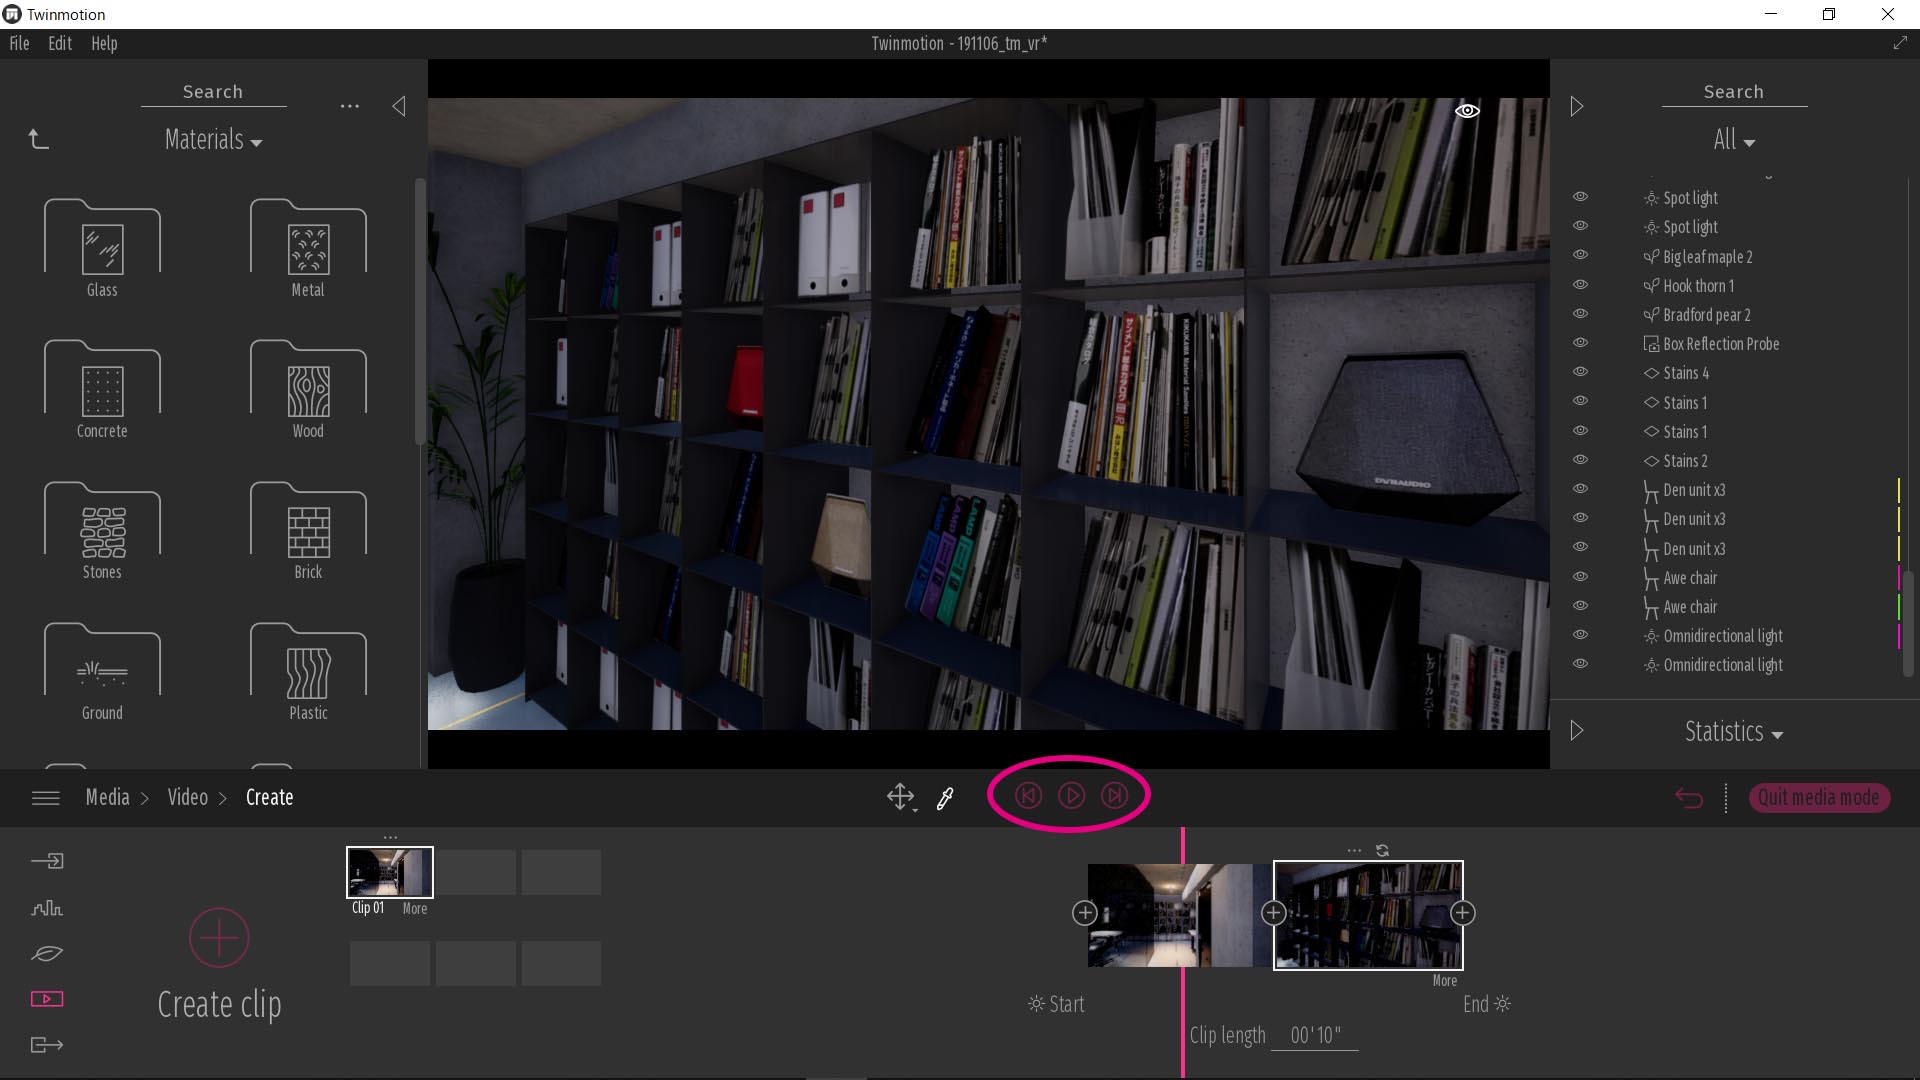Toggle visibility of Bigleaf maple 2
The image size is (1920, 1080).
coord(1581,254)
